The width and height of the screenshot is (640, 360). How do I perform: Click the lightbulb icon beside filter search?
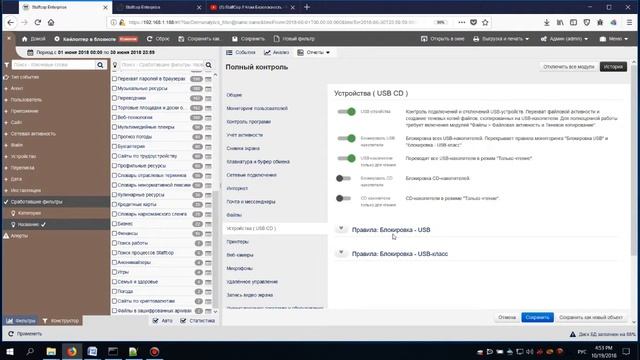[115, 65]
